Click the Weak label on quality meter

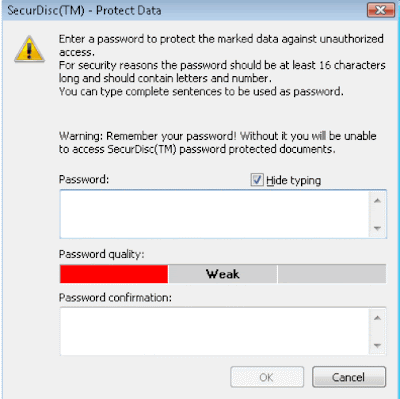tap(223, 274)
